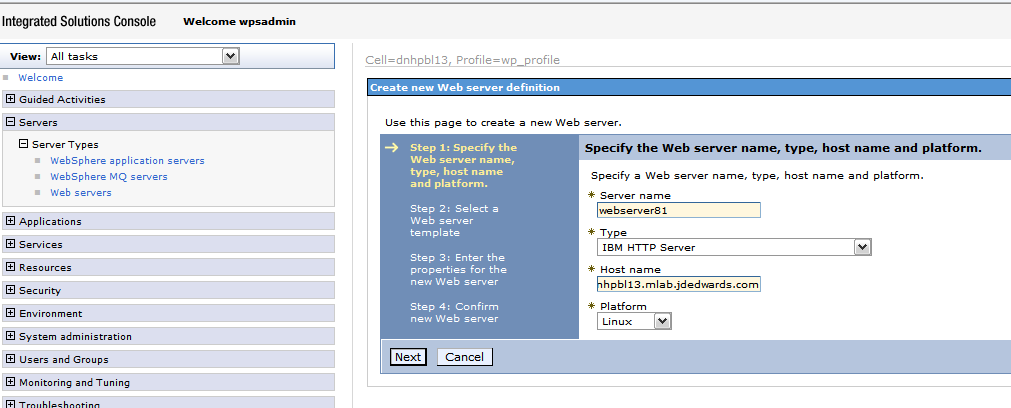Expand the Guided Activities section
The width and height of the screenshot is (1011, 408).
coord(10,99)
